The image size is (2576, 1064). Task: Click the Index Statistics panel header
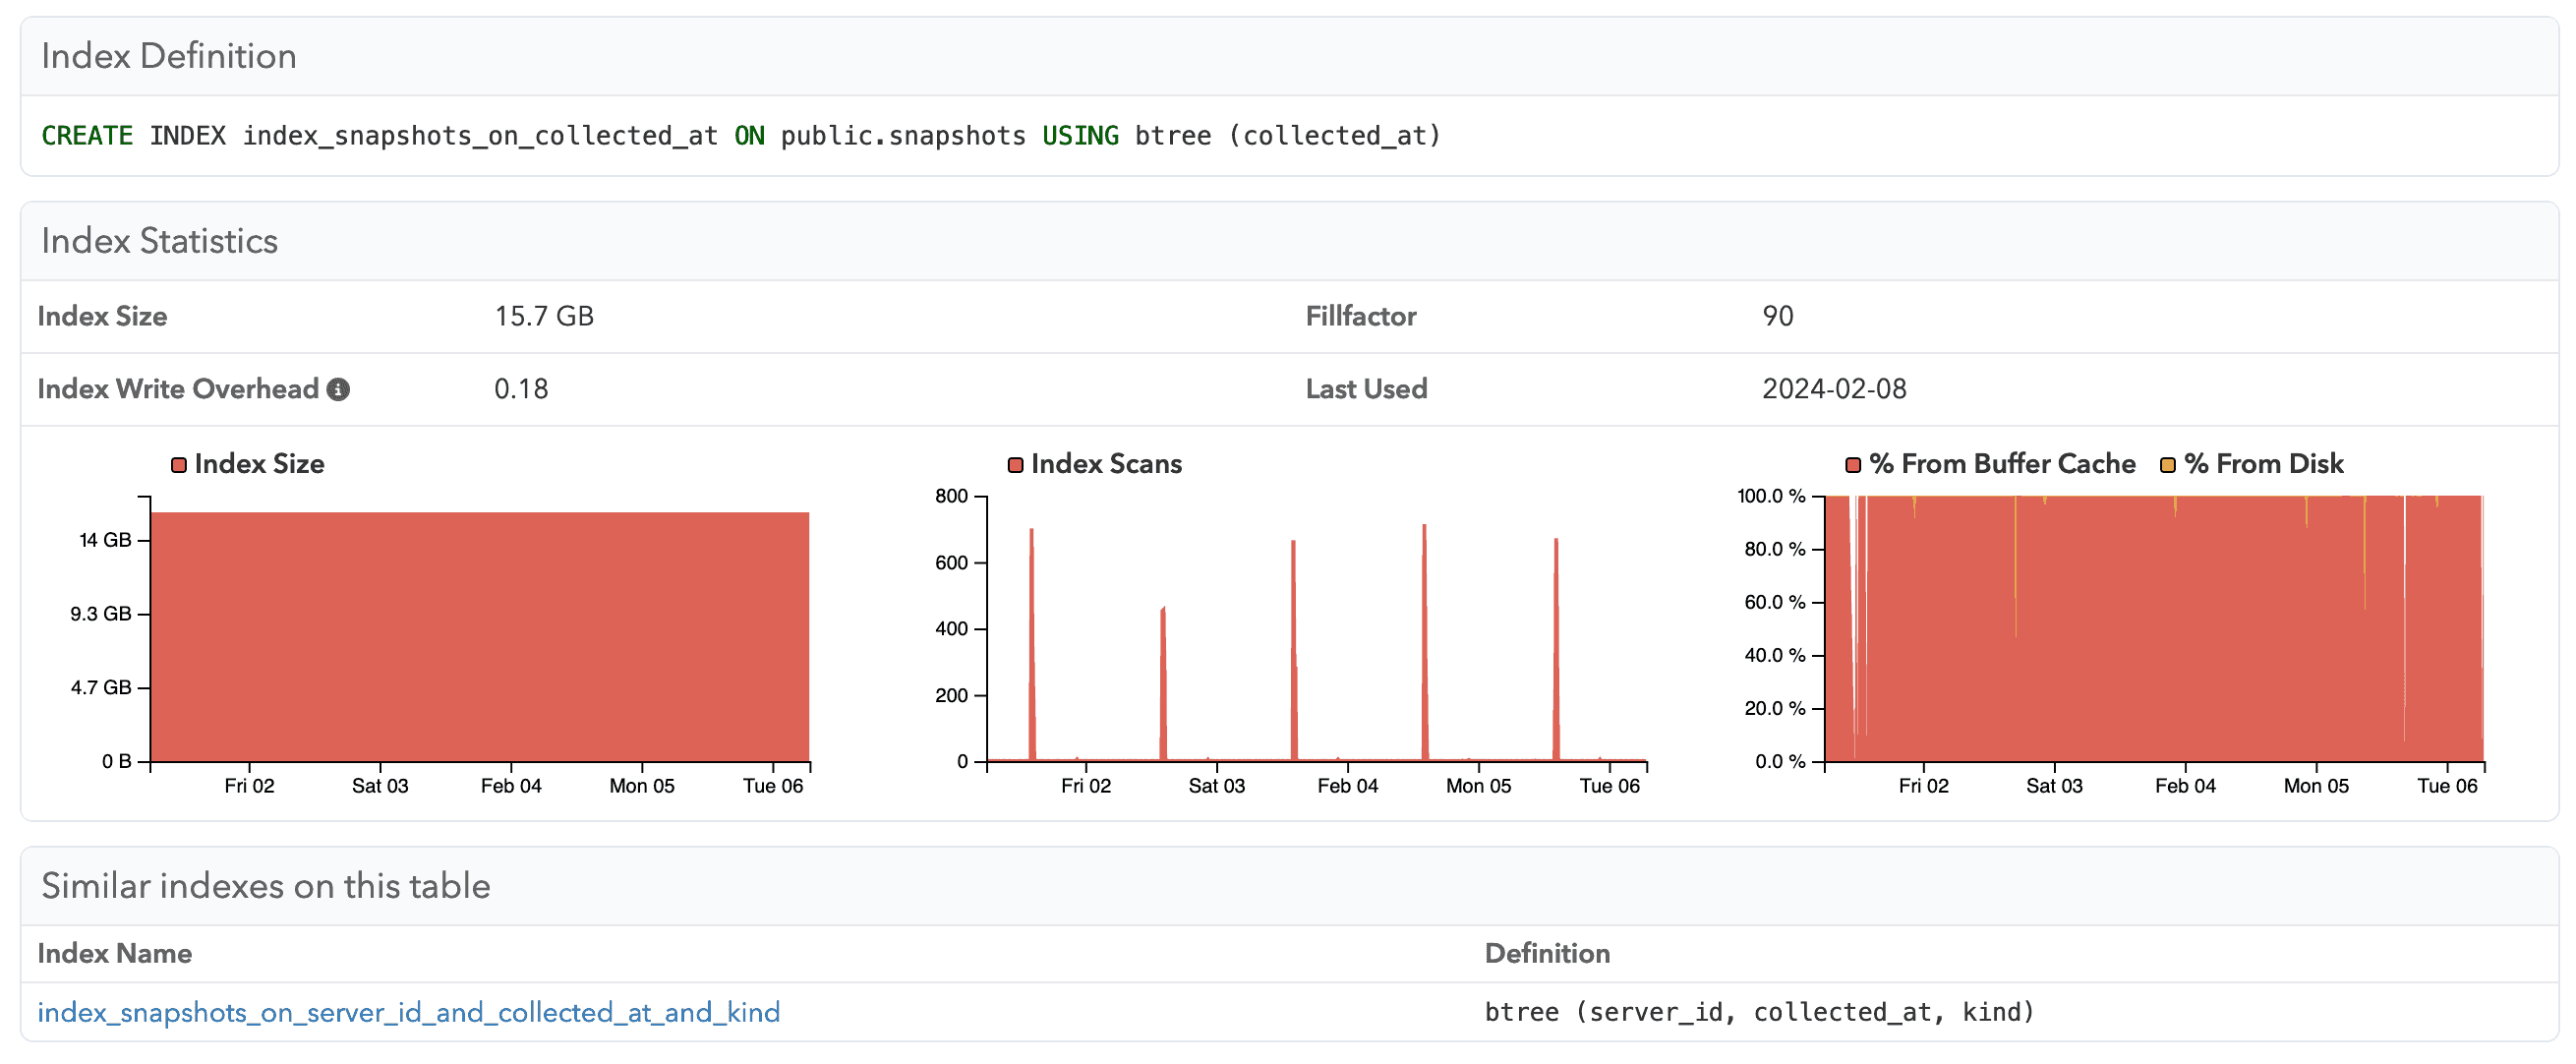[160, 241]
